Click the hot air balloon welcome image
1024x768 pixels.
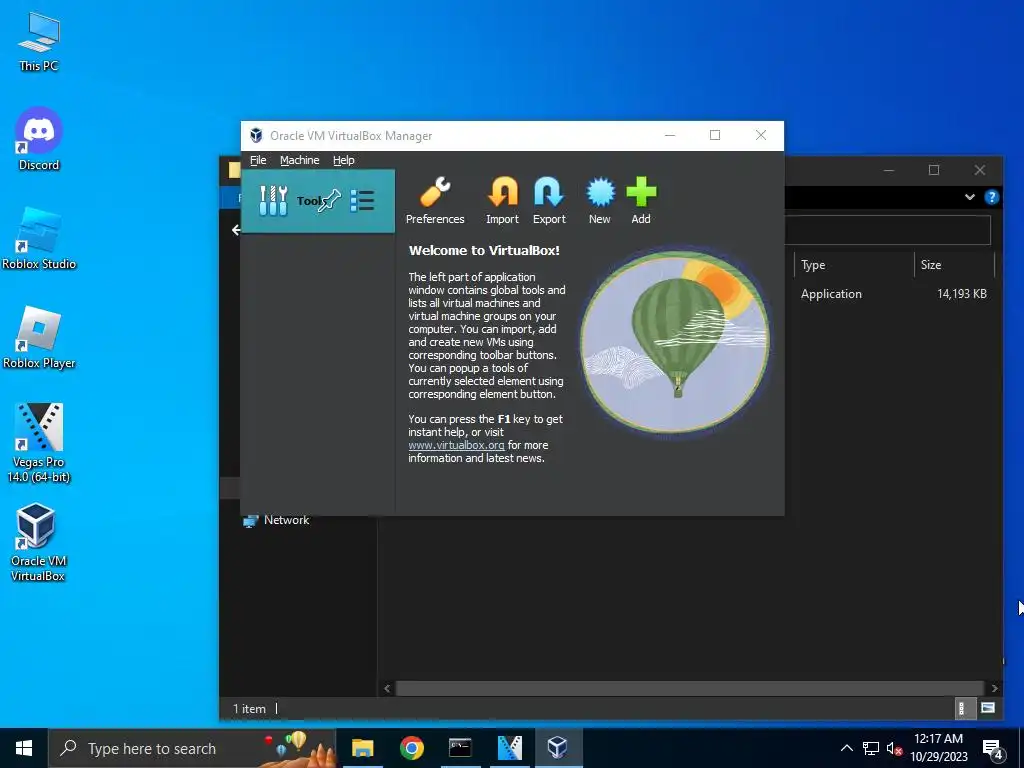click(x=675, y=341)
